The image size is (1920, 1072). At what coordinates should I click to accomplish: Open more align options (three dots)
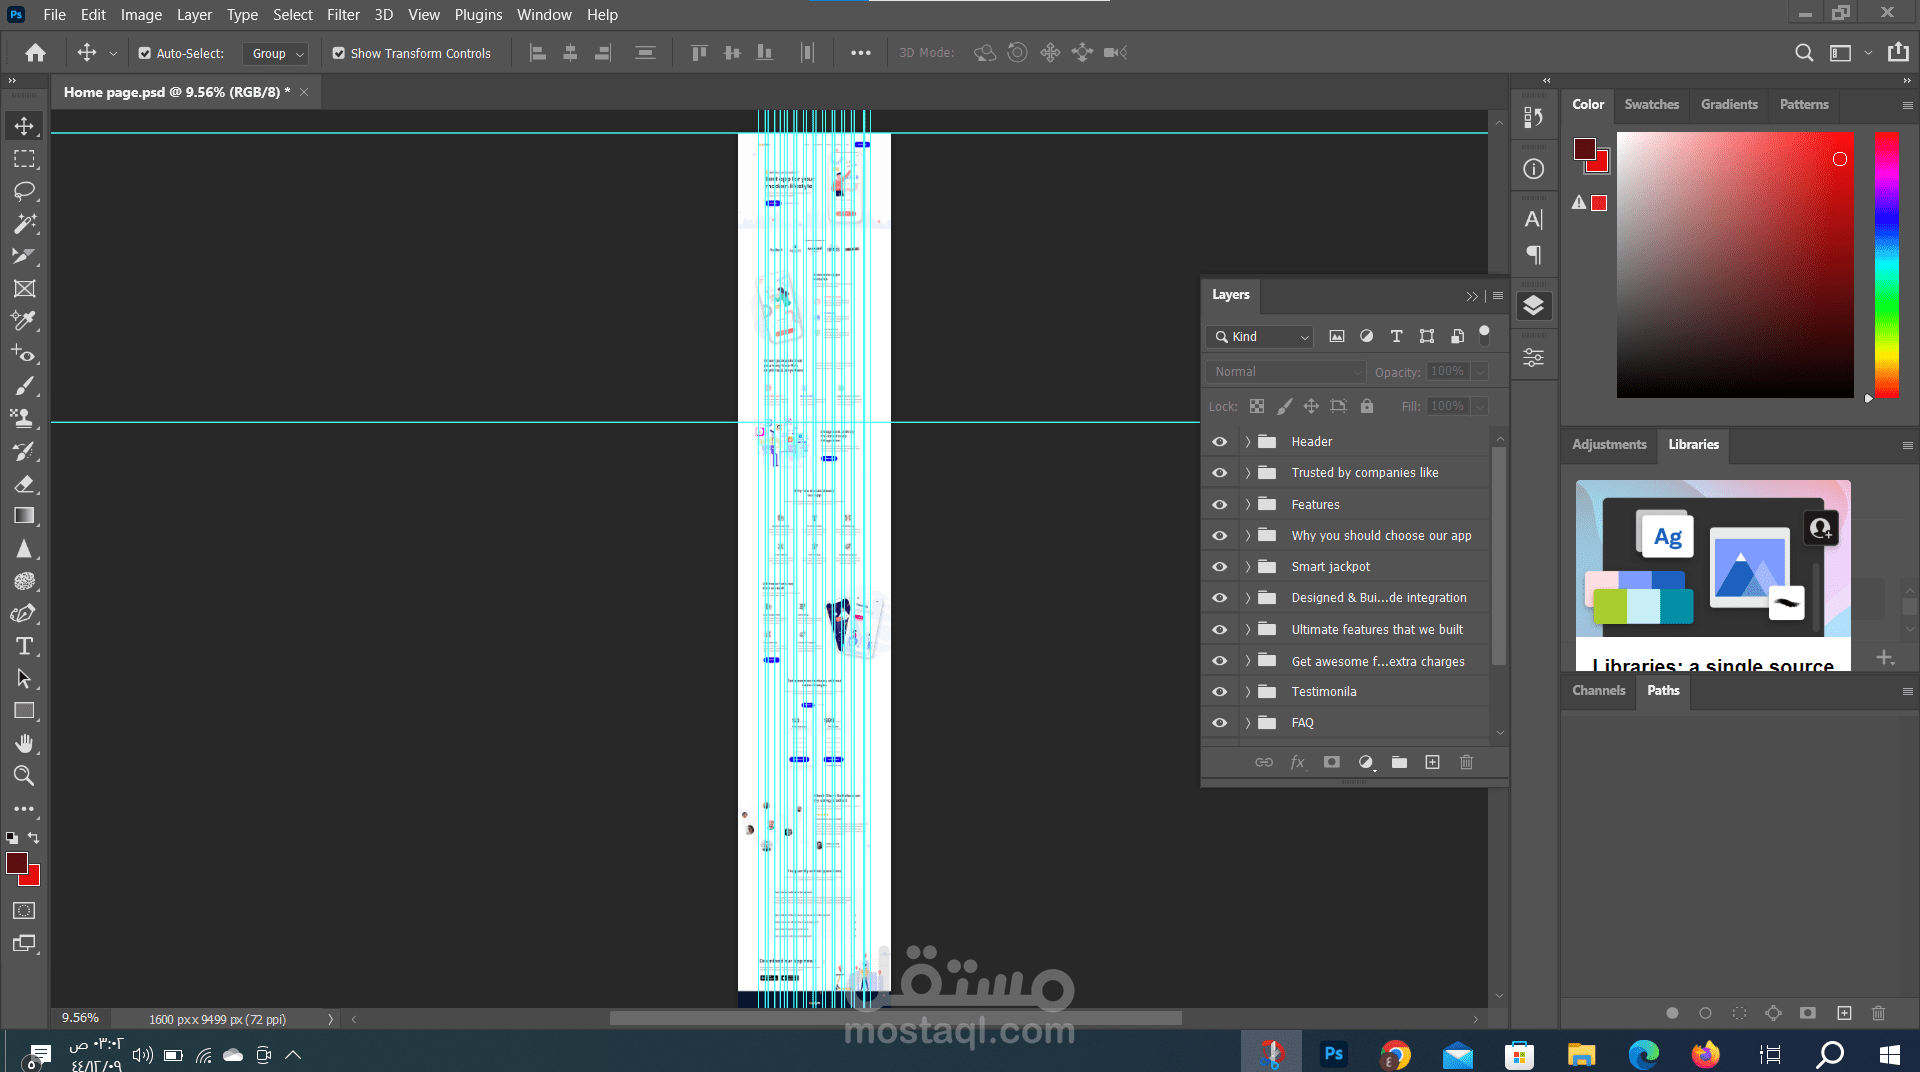(x=860, y=53)
